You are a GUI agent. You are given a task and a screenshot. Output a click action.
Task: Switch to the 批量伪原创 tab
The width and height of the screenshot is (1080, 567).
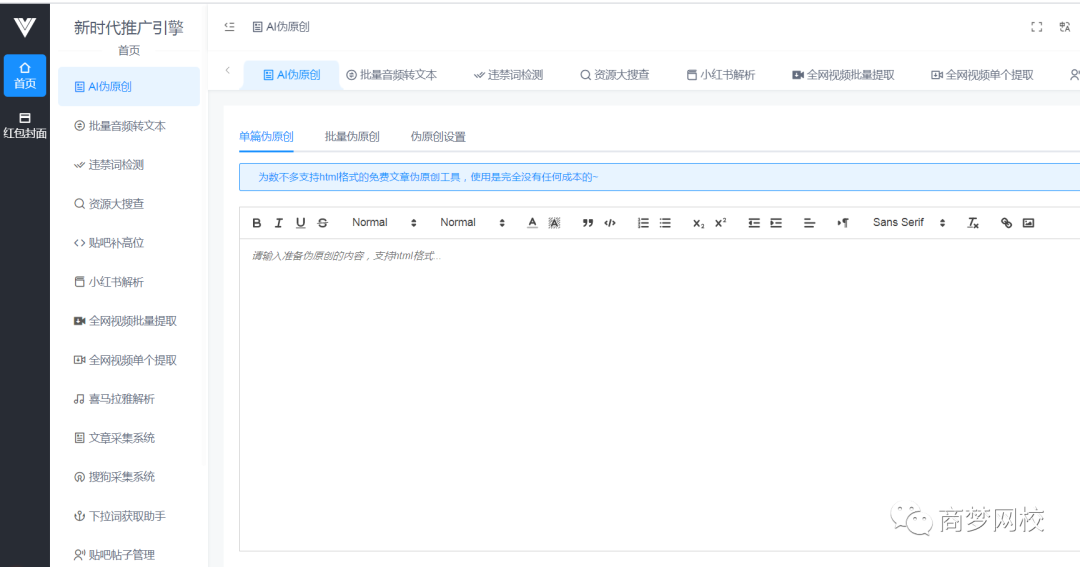click(x=352, y=136)
